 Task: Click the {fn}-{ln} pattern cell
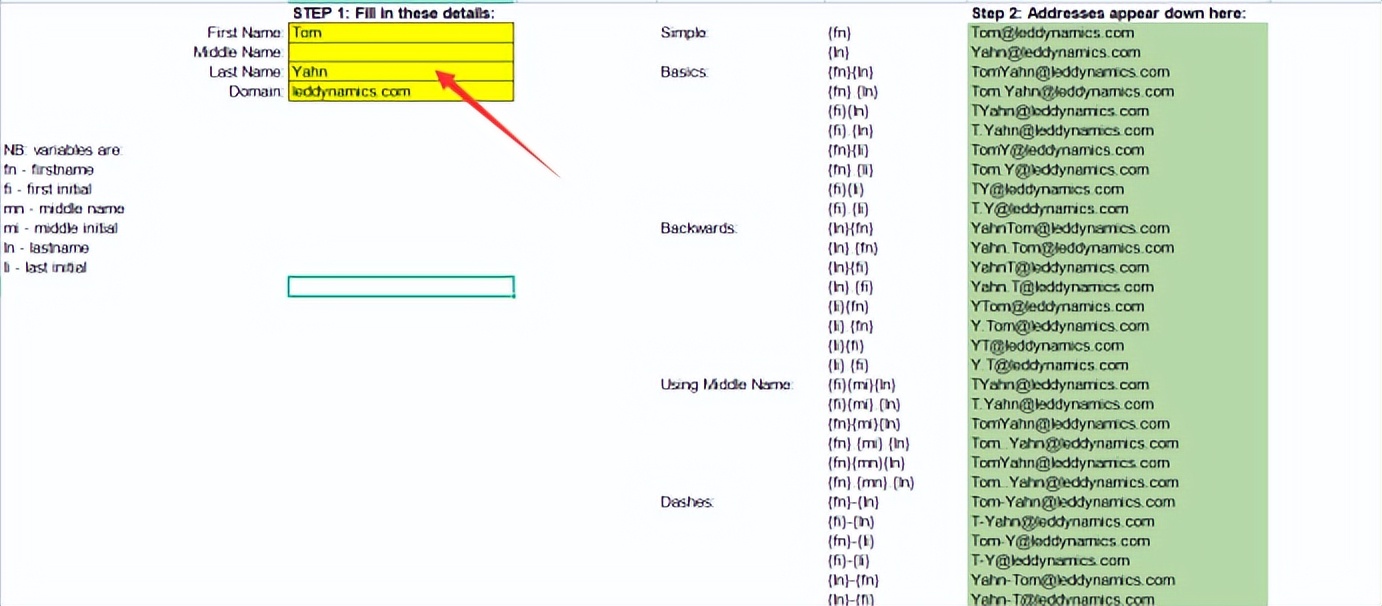(x=854, y=502)
